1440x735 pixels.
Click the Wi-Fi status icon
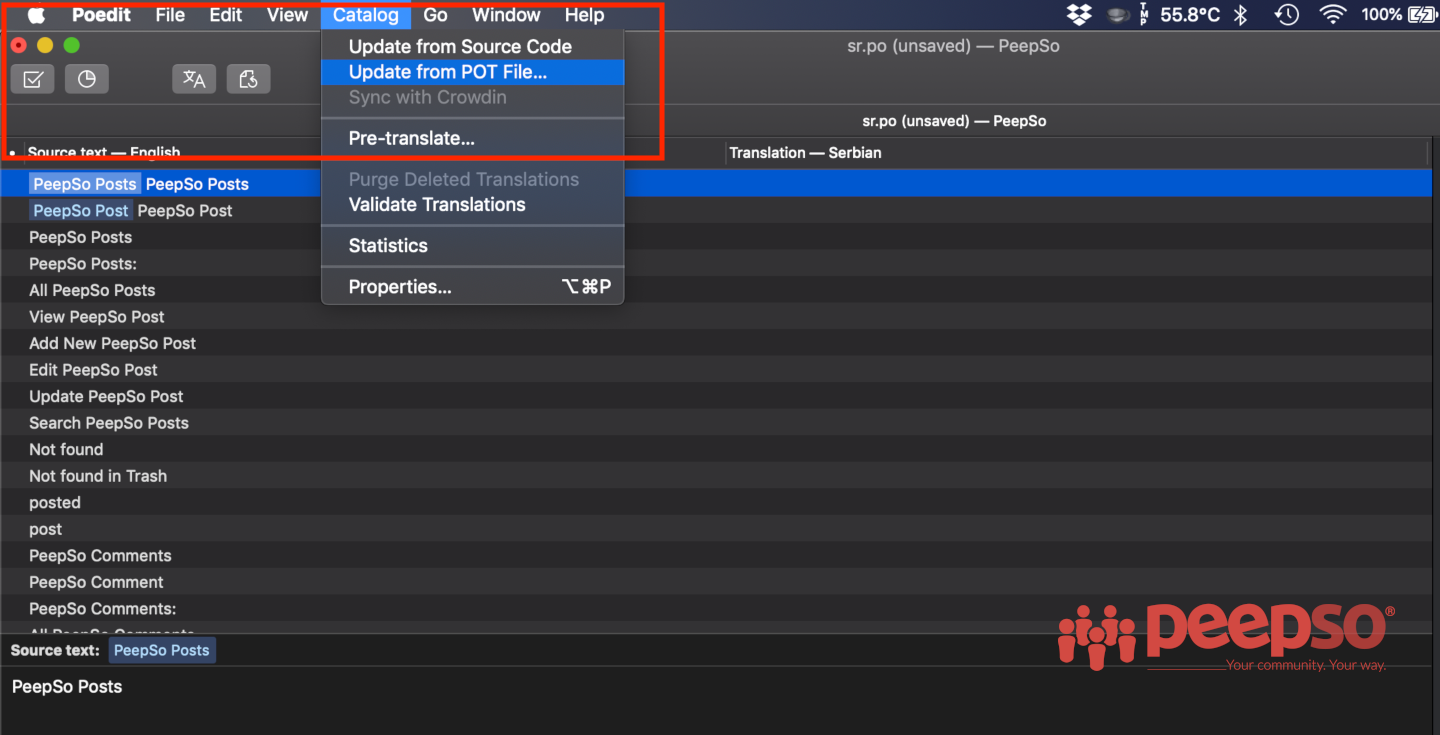pos(1333,15)
